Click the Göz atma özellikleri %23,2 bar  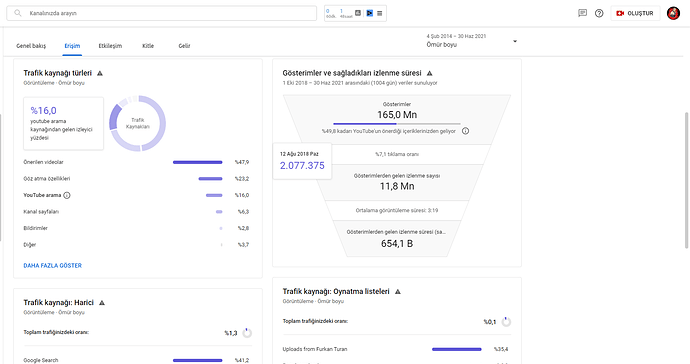(x=210, y=179)
